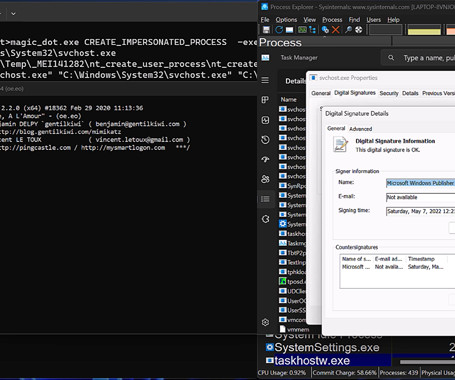Click the Save icon in Process Explorer toolbar

pos(266,30)
